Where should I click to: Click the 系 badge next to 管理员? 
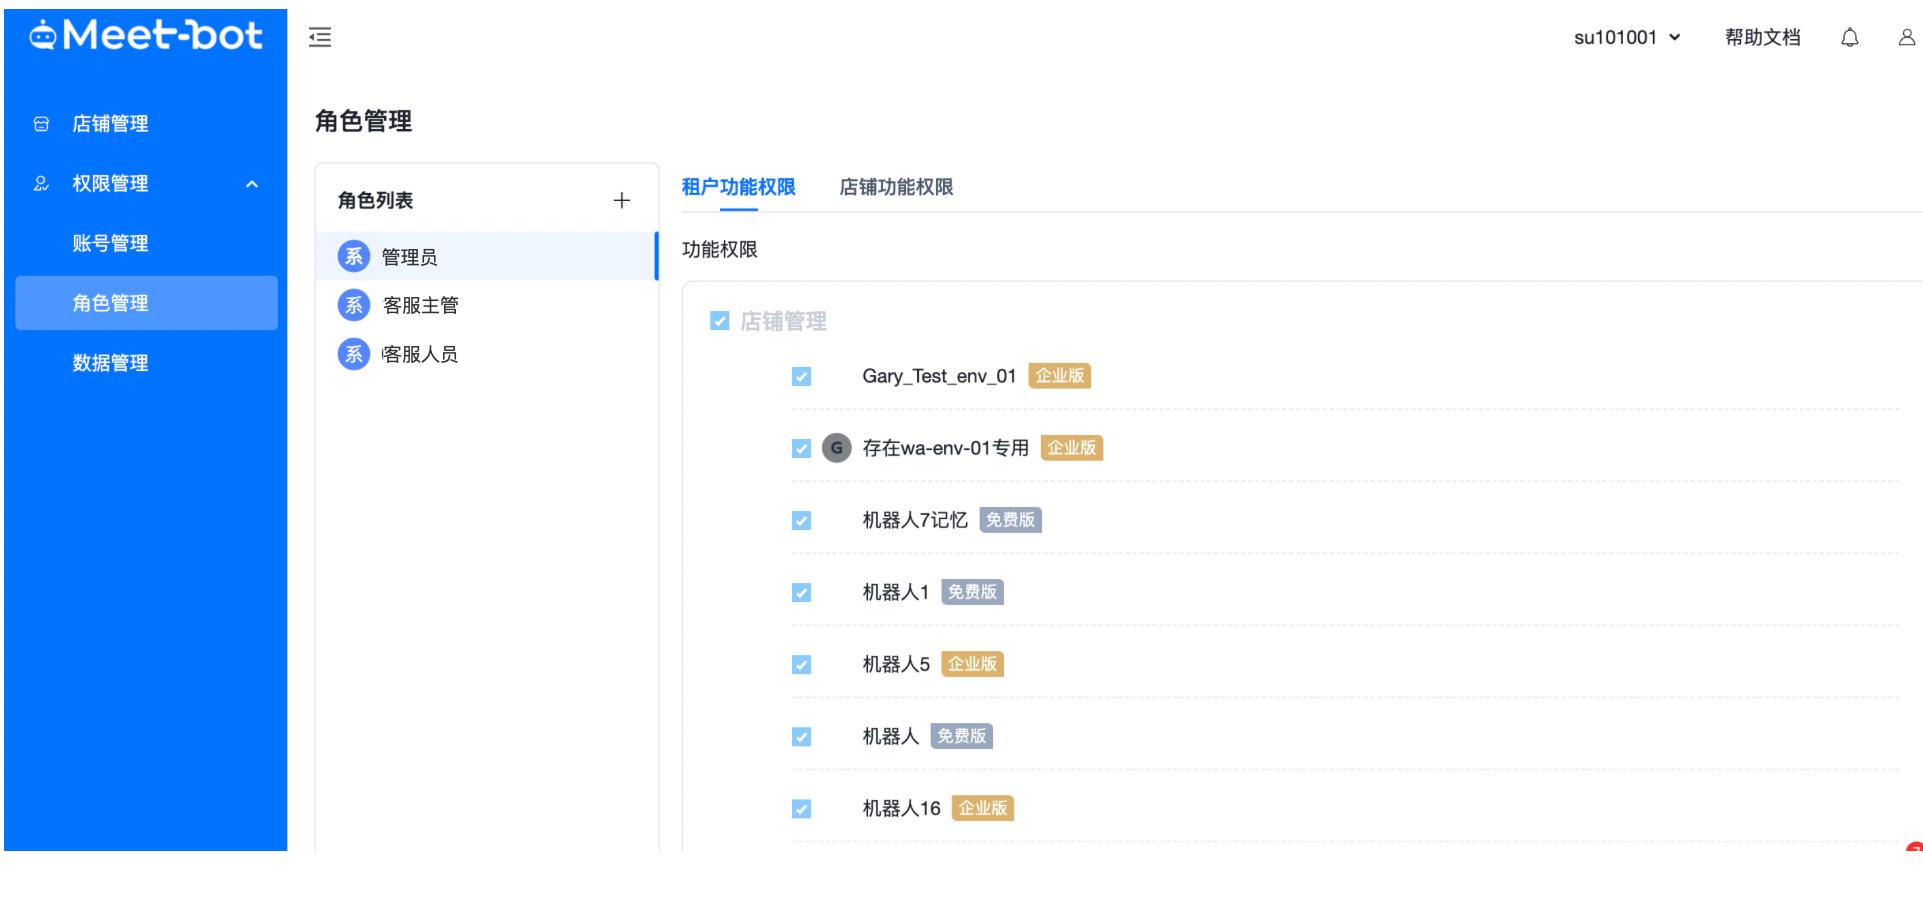coord(354,257)
